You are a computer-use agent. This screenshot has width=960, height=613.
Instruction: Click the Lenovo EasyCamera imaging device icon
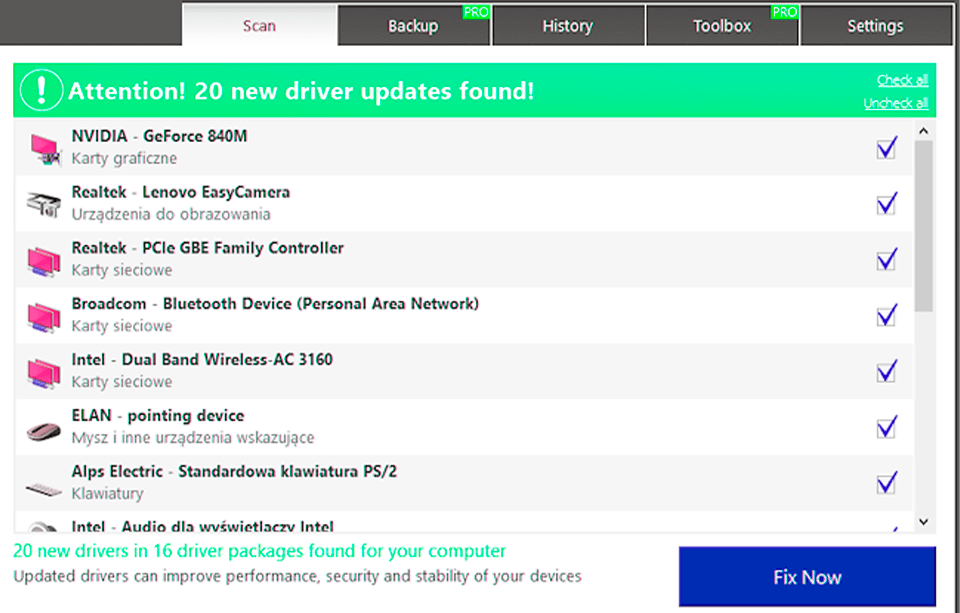(44, 205)
